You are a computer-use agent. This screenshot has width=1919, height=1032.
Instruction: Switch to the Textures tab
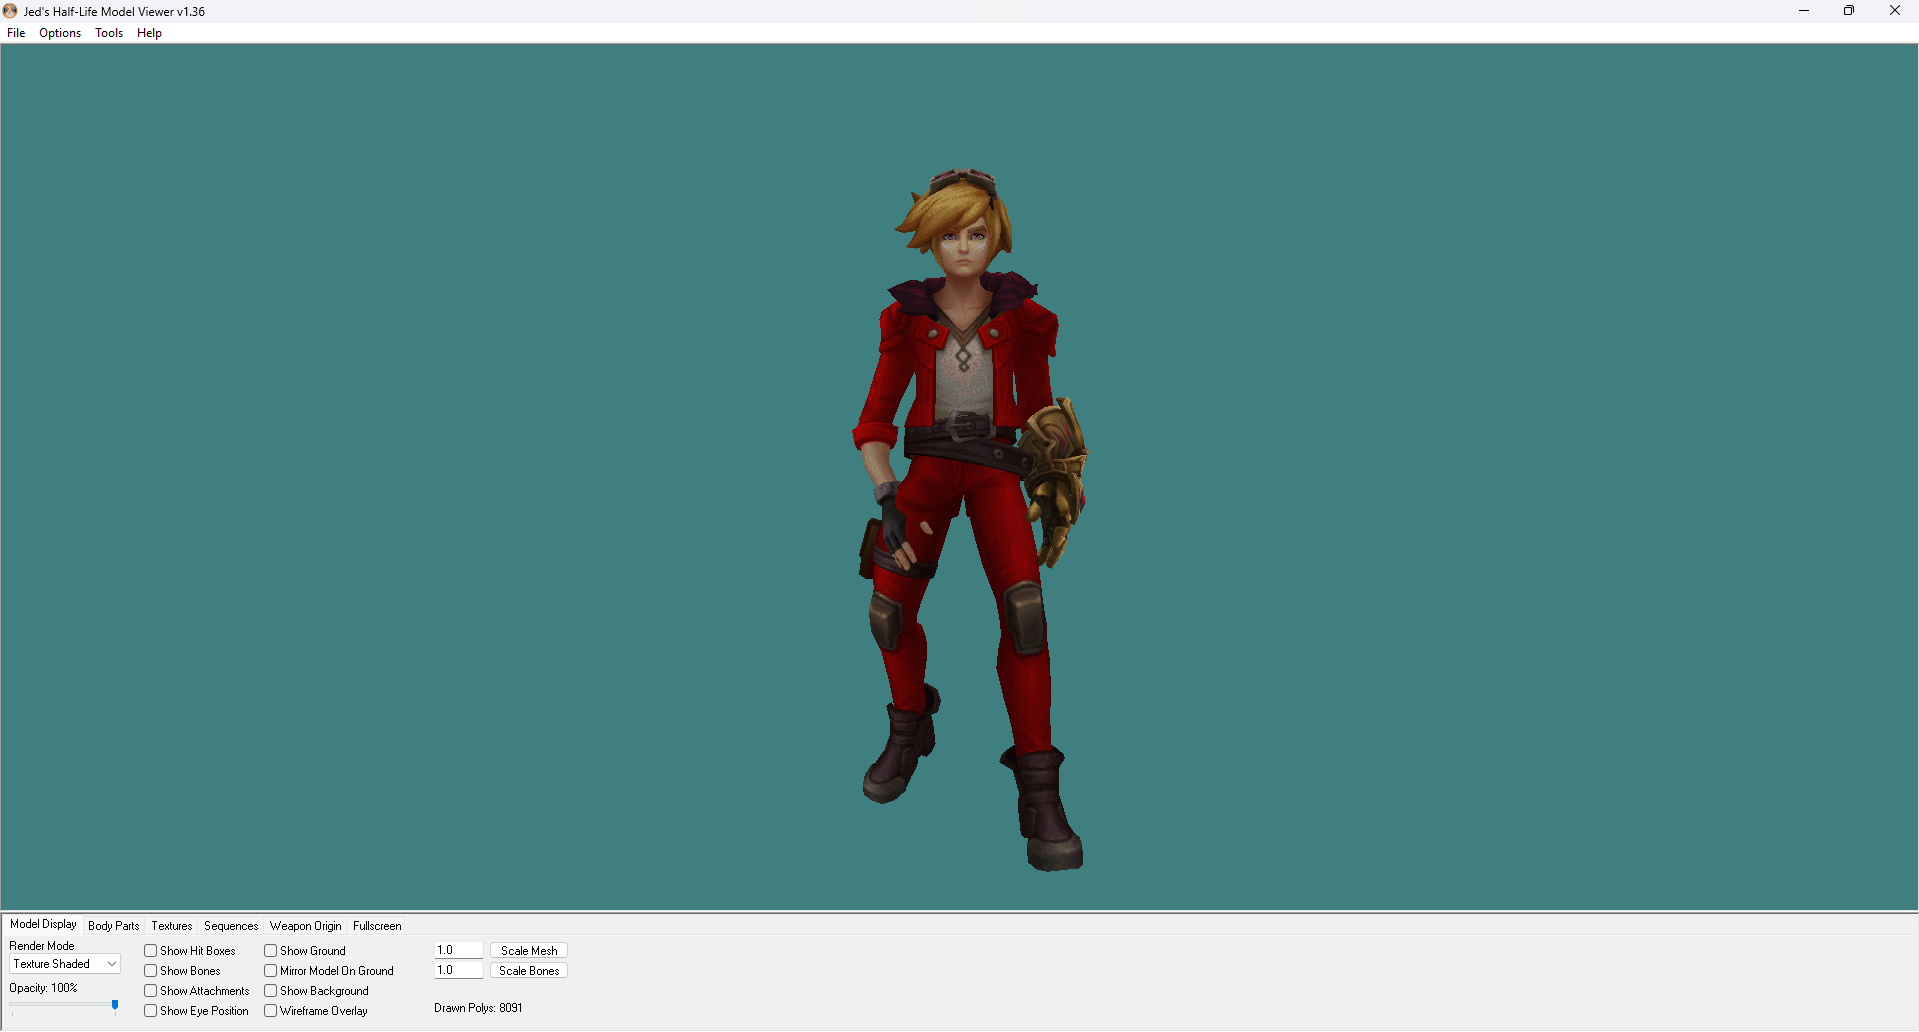[x=171, y=926]
